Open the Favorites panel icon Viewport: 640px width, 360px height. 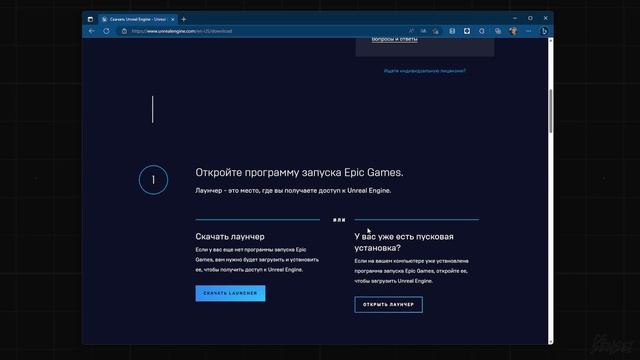pyautogui.click(x=452, y=31)
